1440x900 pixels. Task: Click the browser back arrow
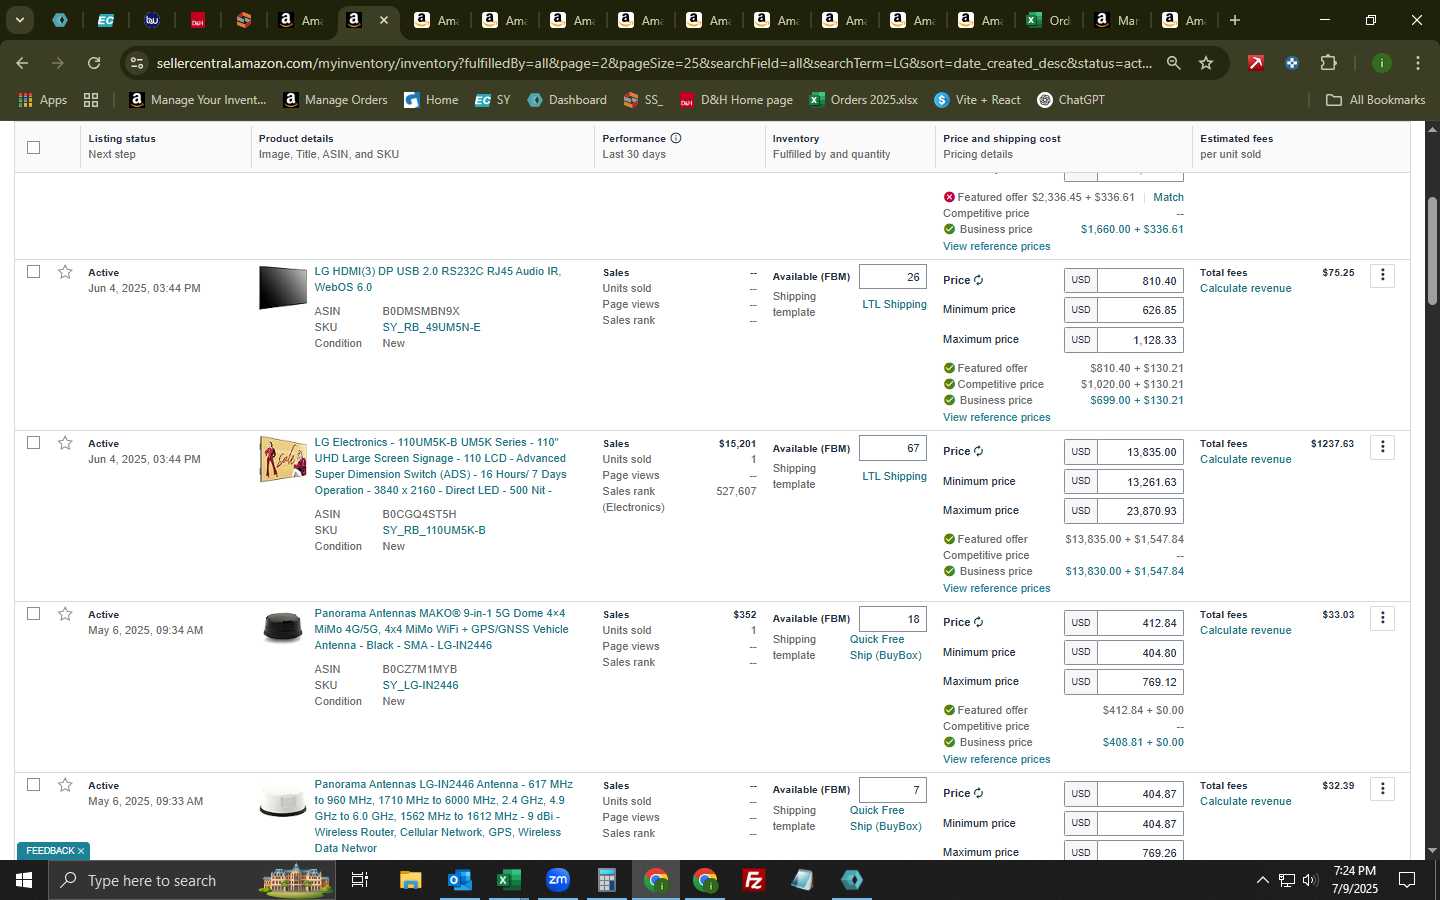click(x=22, y=63)
